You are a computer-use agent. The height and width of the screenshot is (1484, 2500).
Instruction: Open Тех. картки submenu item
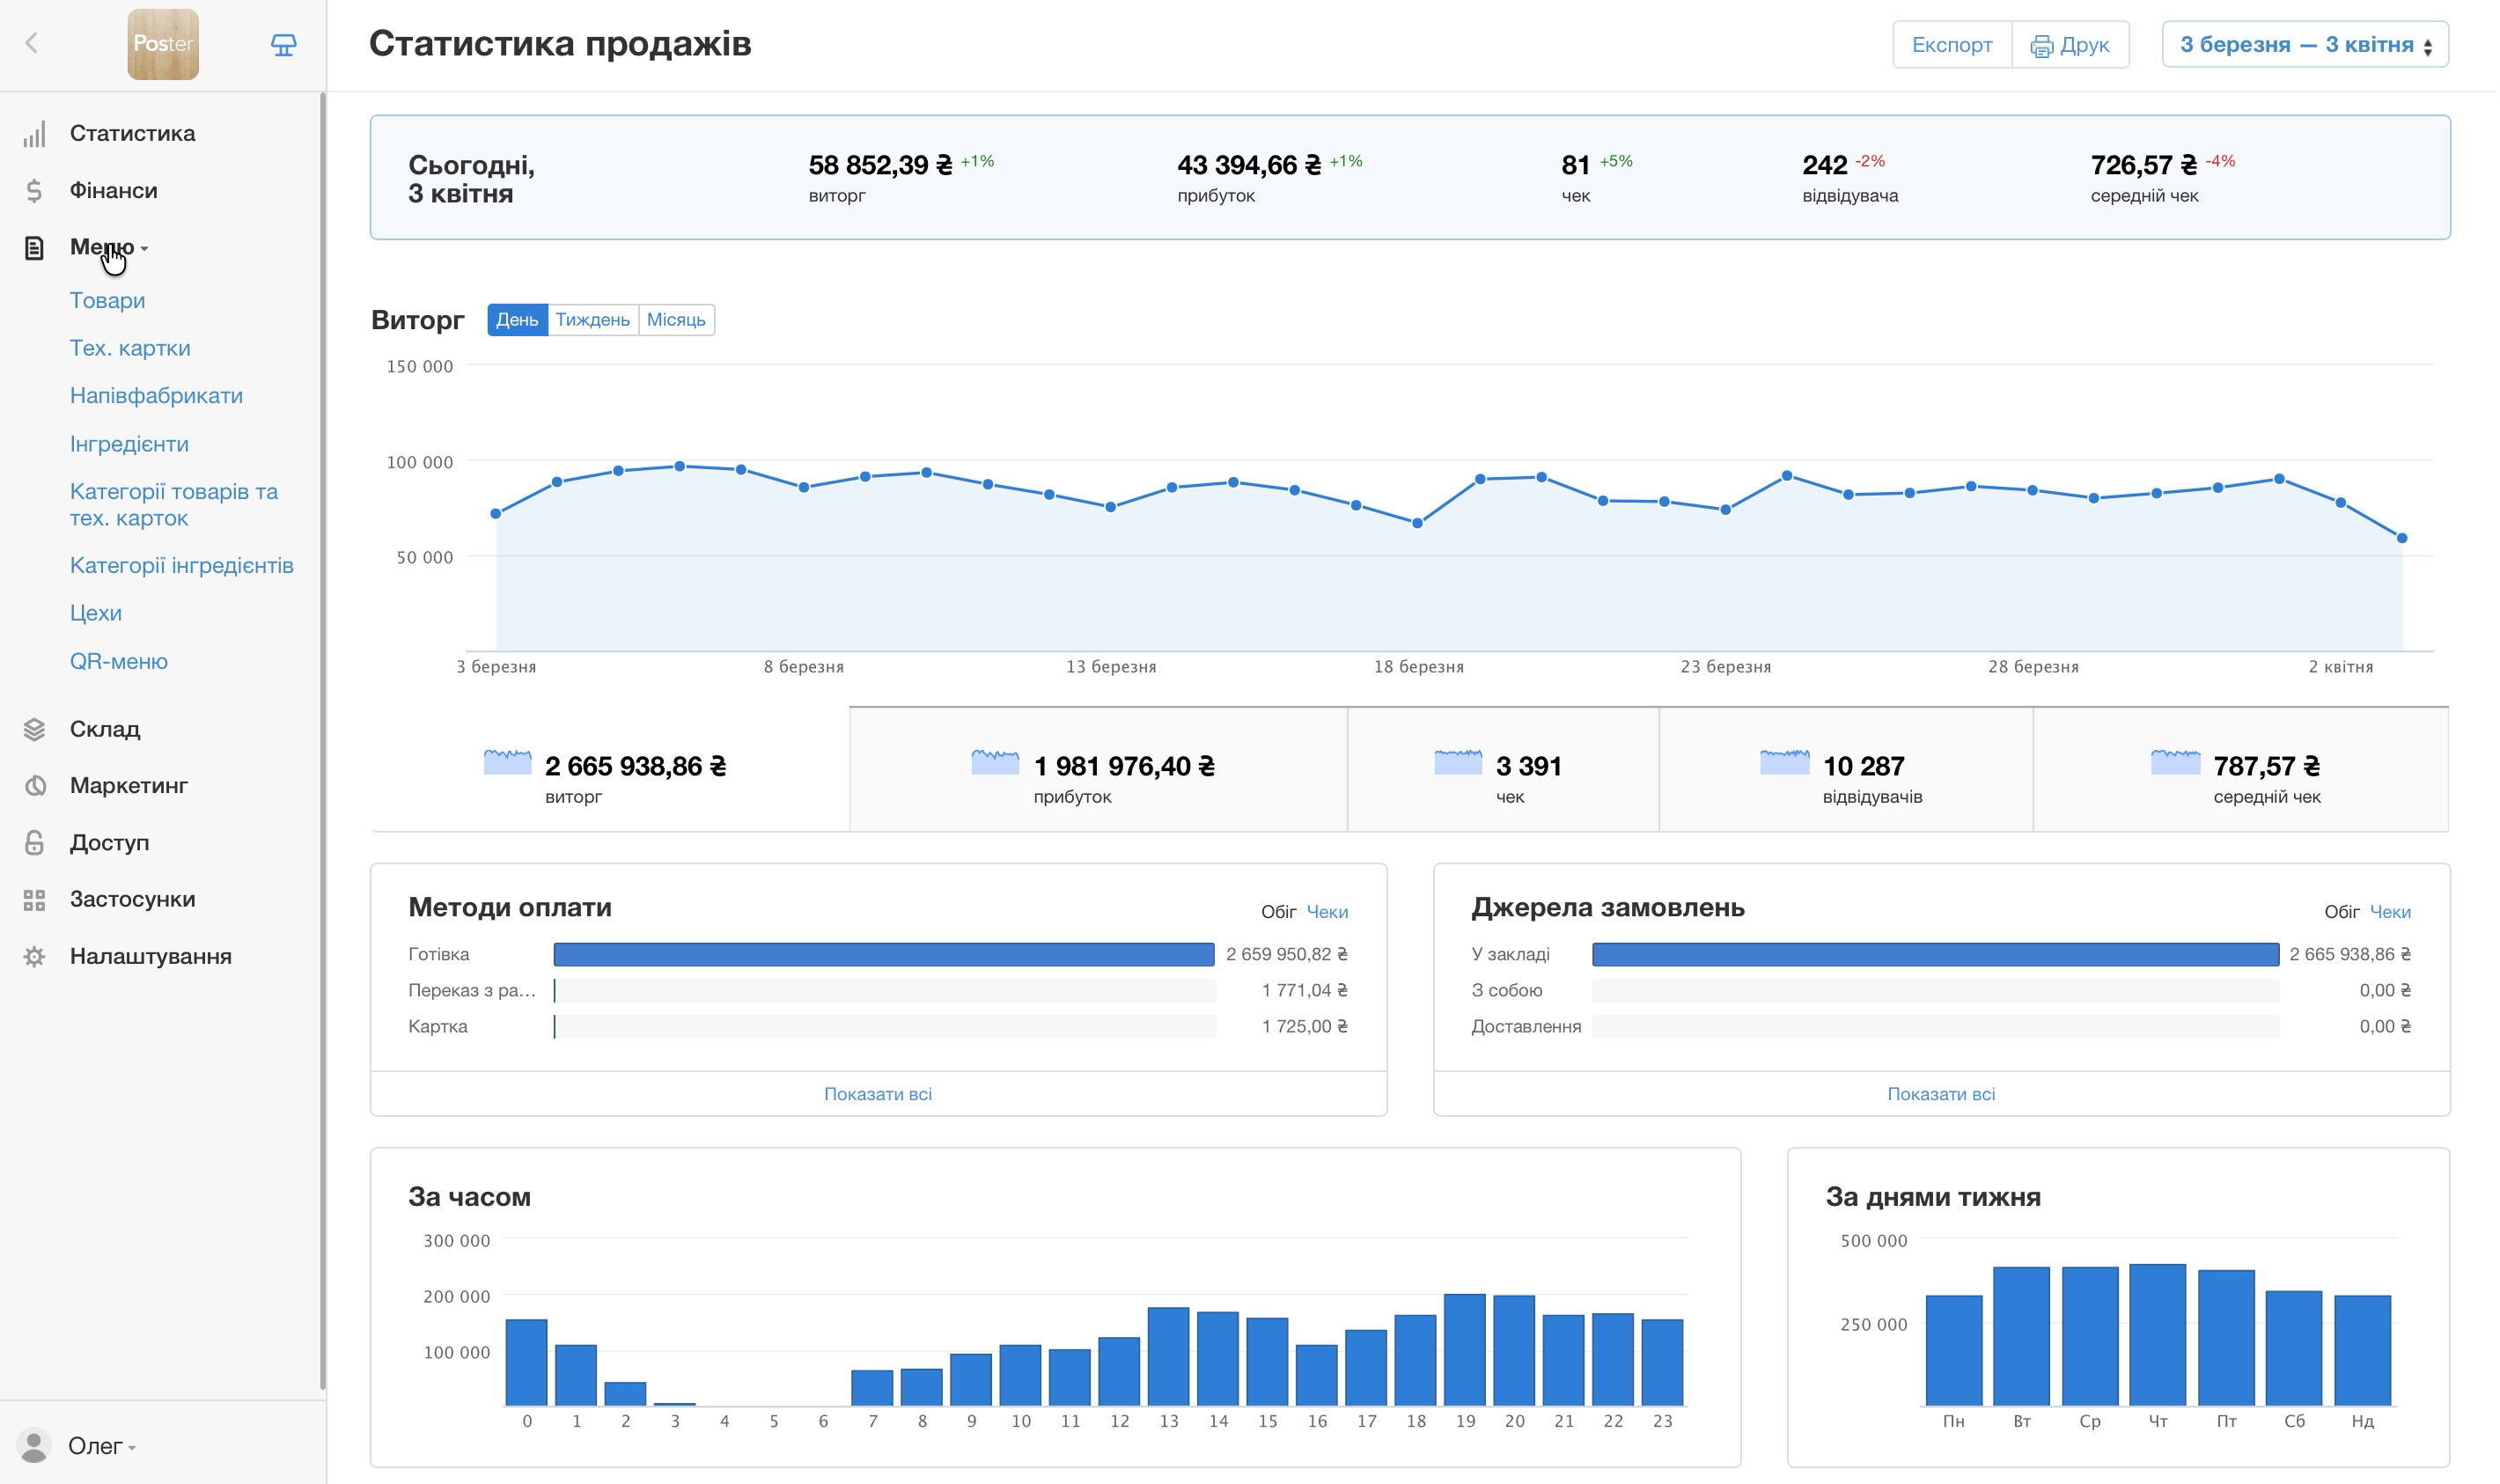pyautogui.click(x=130, y=348)
